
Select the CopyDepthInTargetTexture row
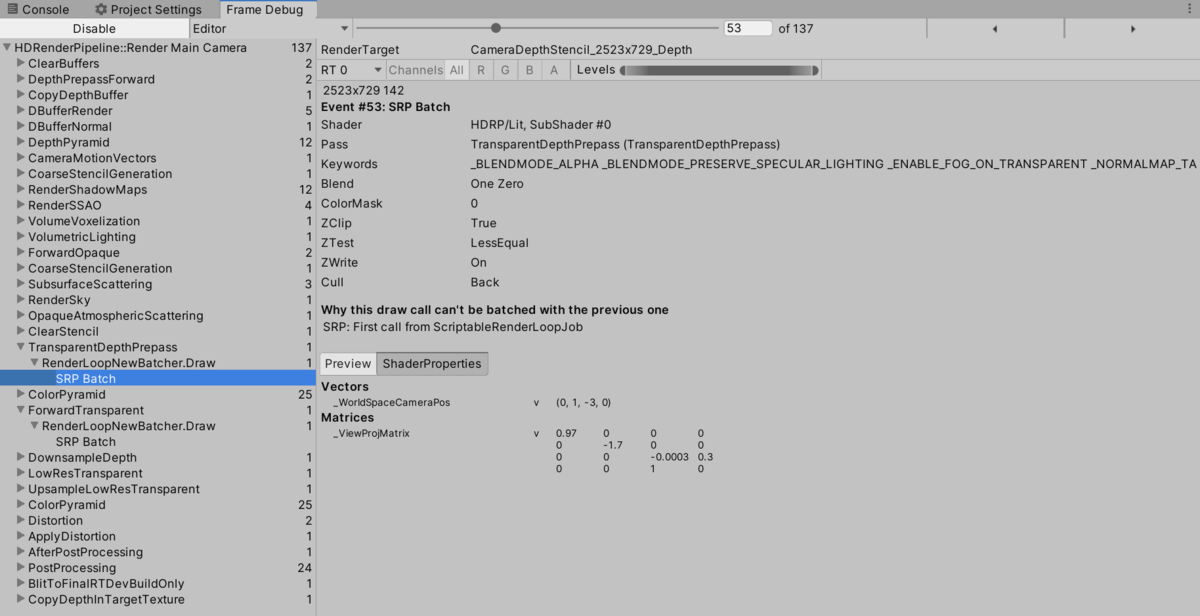(158, 600)
